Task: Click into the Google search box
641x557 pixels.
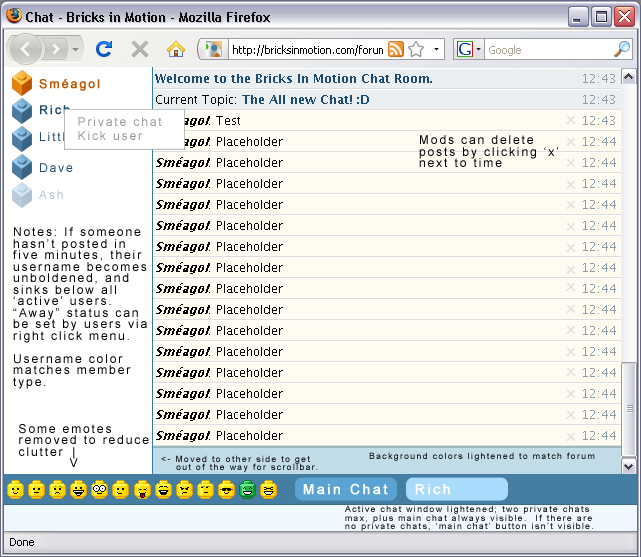Action: point(549,50)
